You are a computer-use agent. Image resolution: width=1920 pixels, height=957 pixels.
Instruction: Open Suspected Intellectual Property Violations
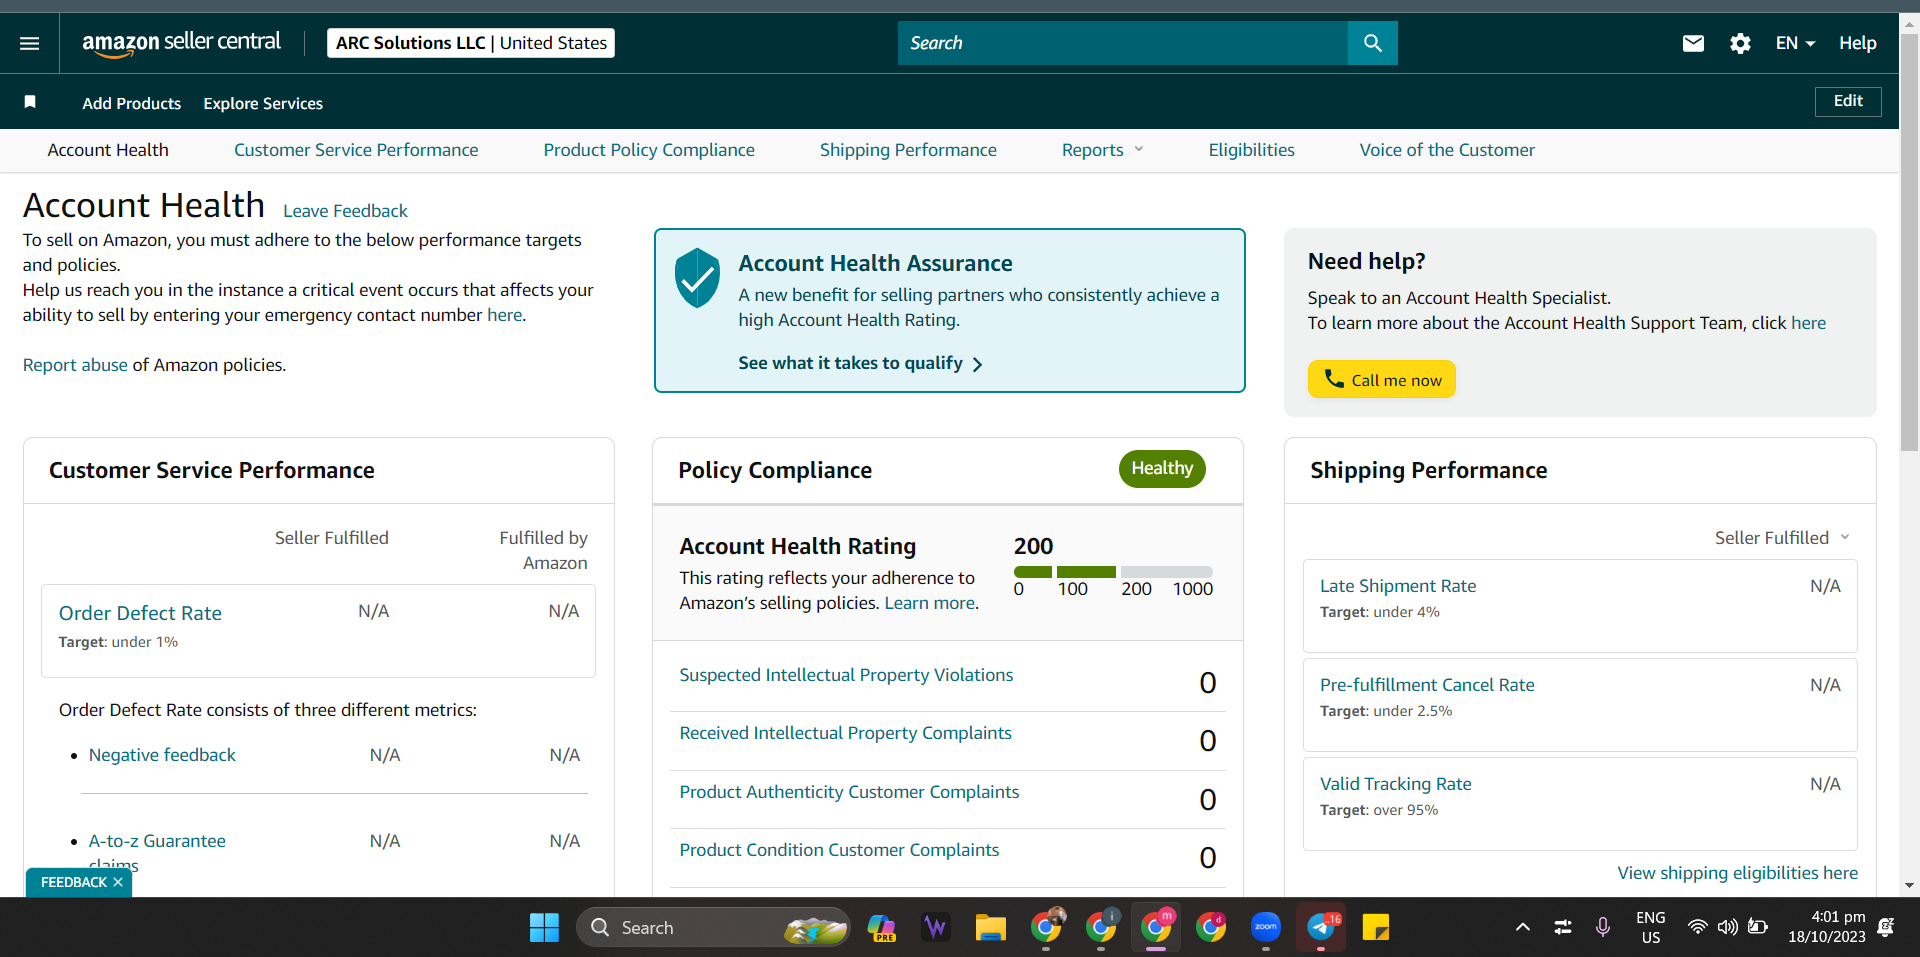pos(846,675)
